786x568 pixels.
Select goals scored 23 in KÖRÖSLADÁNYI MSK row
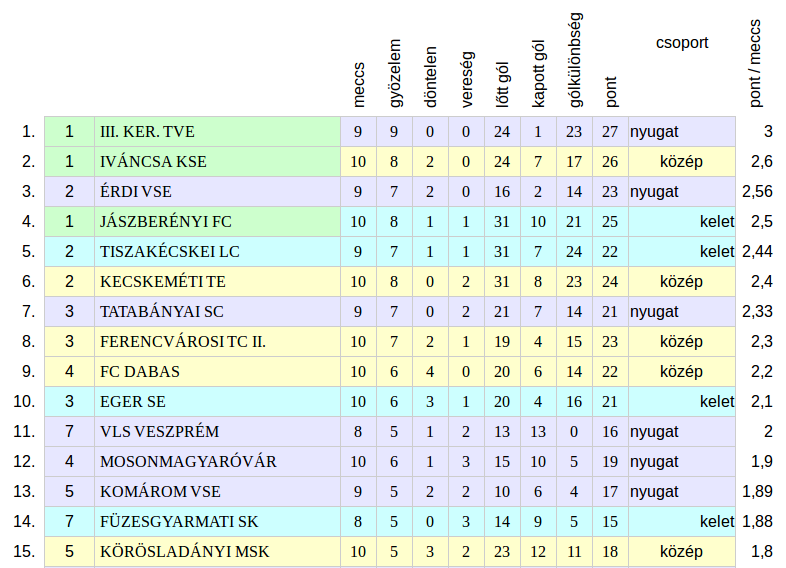click(x=502, y=551)
